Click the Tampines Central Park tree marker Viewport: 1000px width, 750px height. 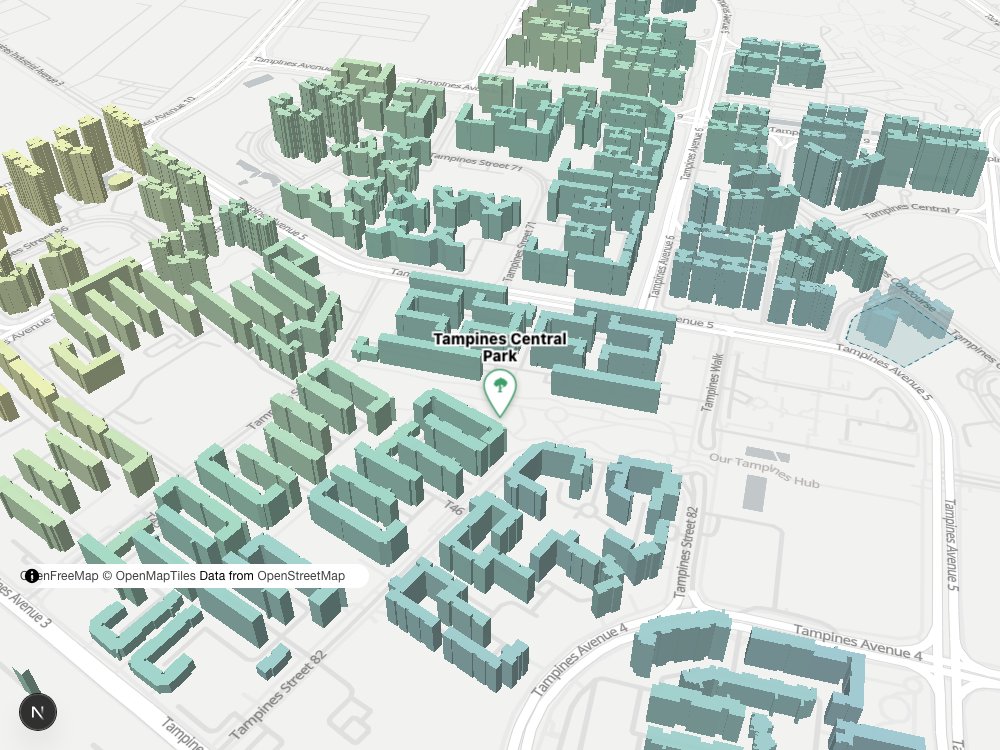(500, 393)
